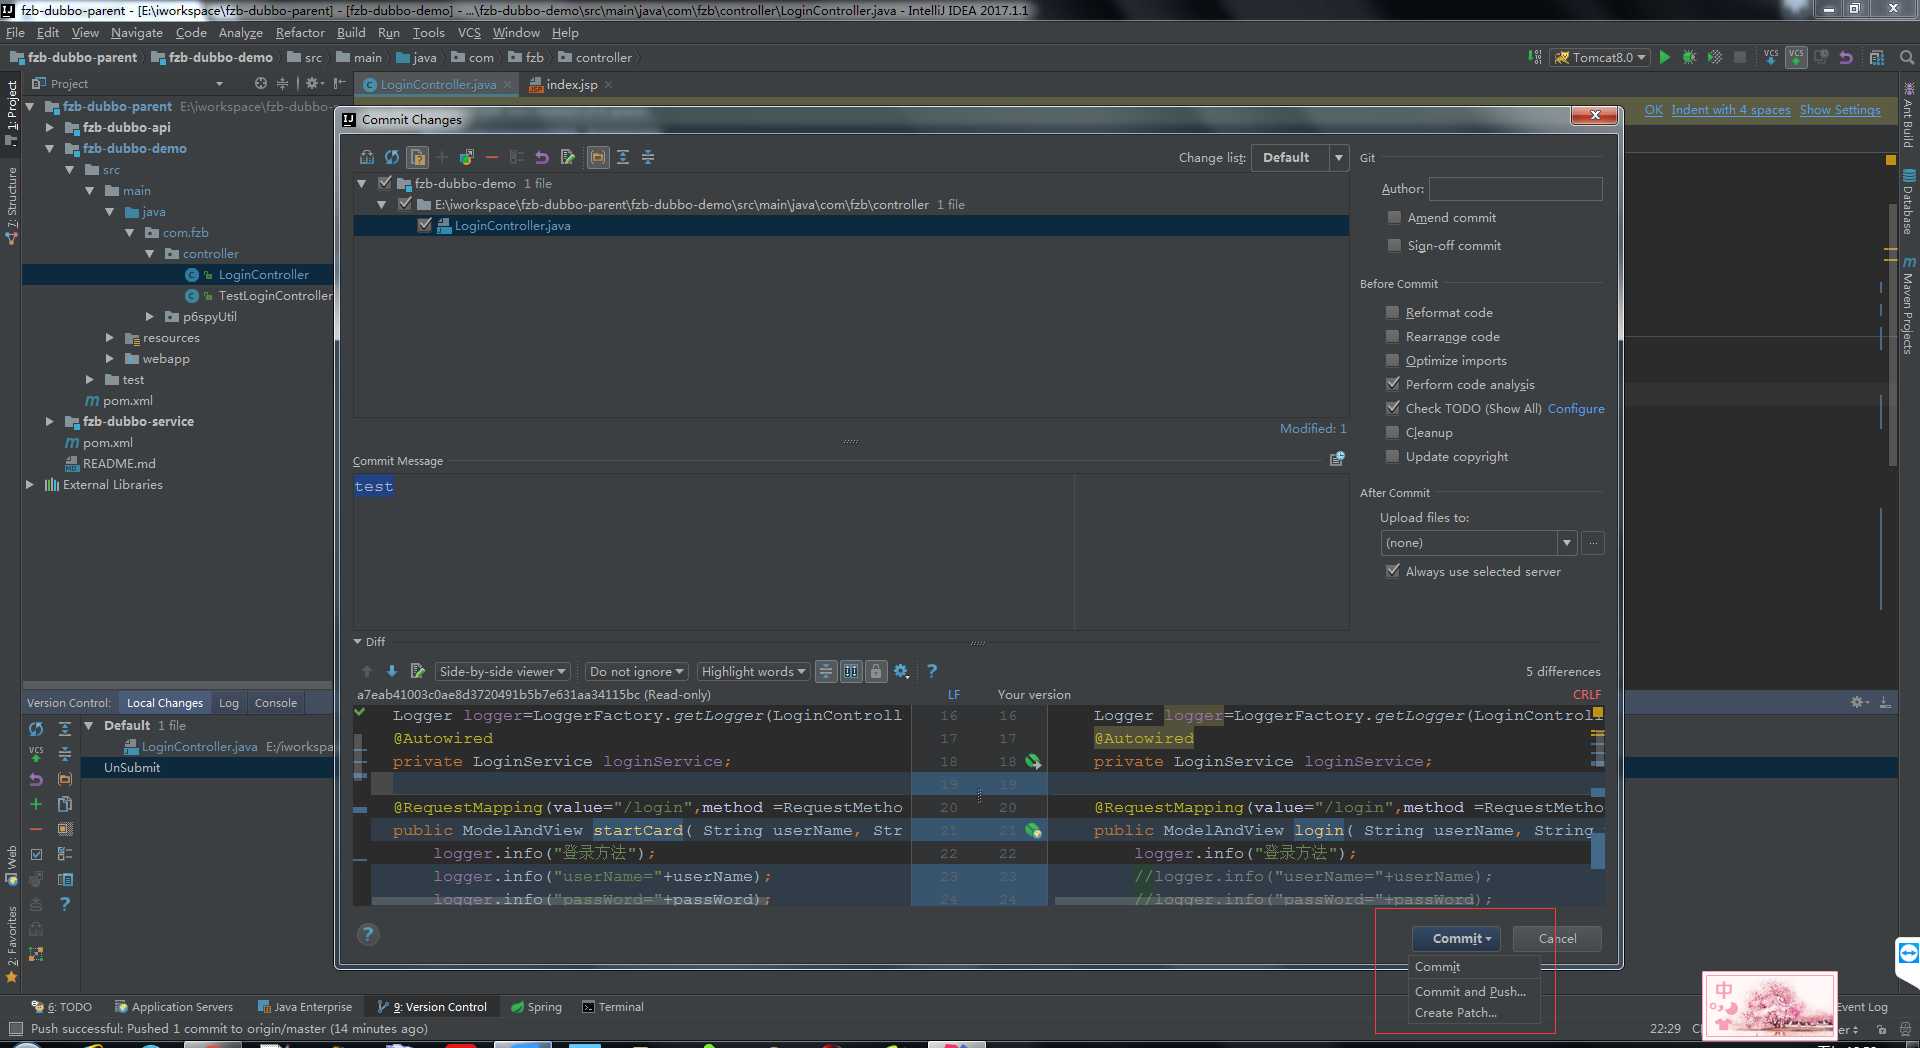Toggle Sign-off commit checkbox

(x=1394, y=245)
